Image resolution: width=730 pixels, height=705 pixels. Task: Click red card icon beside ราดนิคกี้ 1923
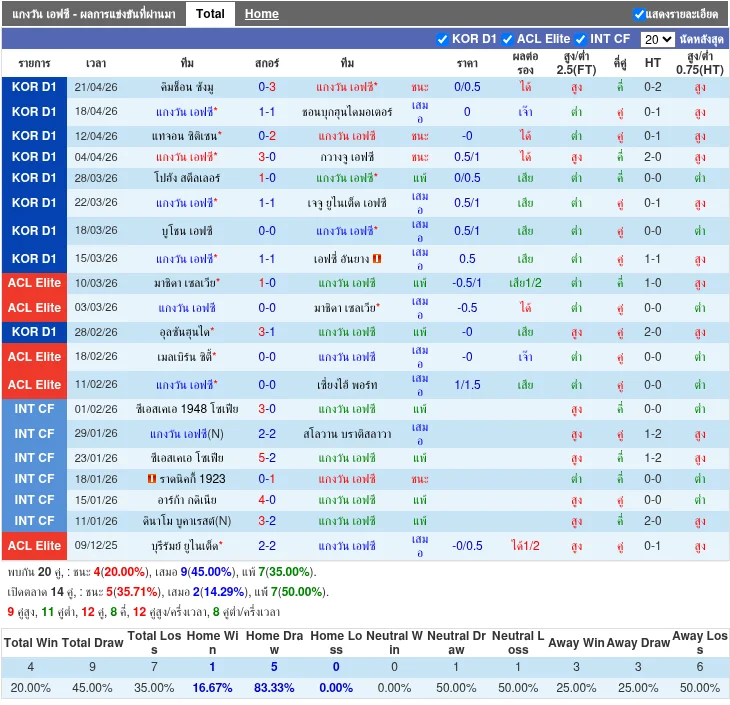click(x=151, y=479)
